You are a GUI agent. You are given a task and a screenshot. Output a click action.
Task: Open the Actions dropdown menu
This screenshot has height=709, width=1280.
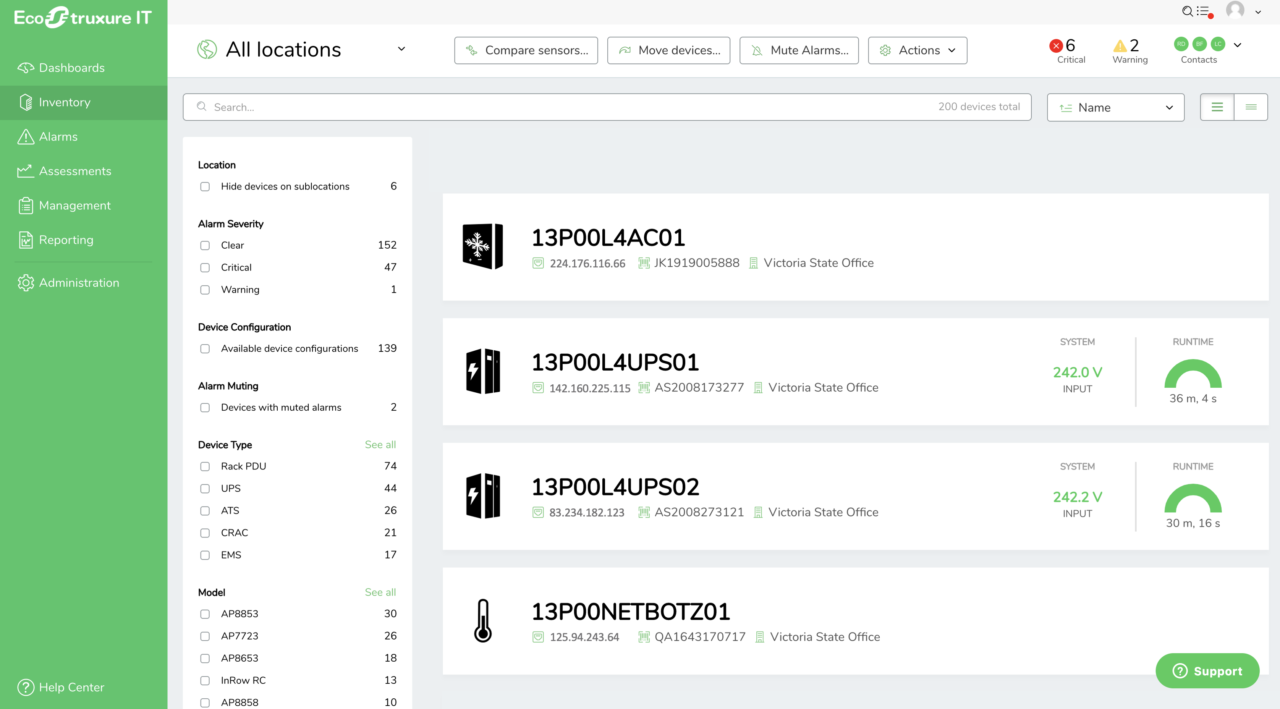[917, 50]
